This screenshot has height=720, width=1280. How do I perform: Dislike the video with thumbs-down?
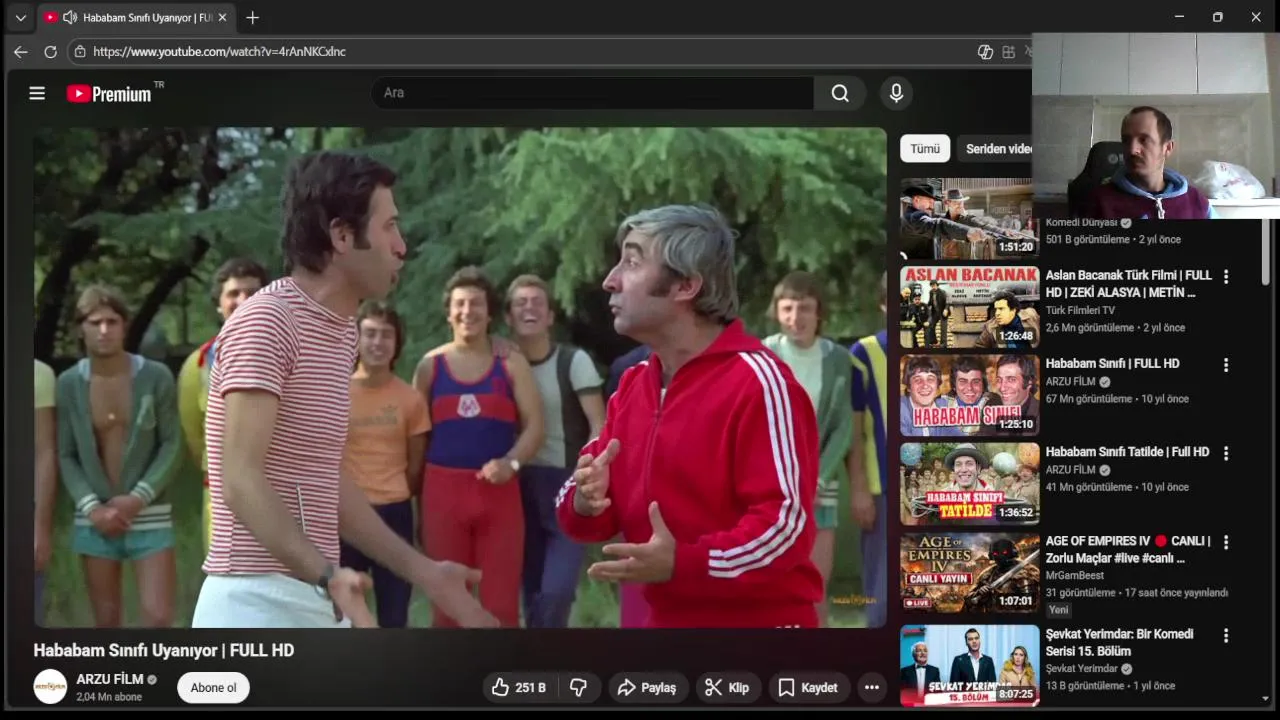pyautogui.click(x=578, y=687)
